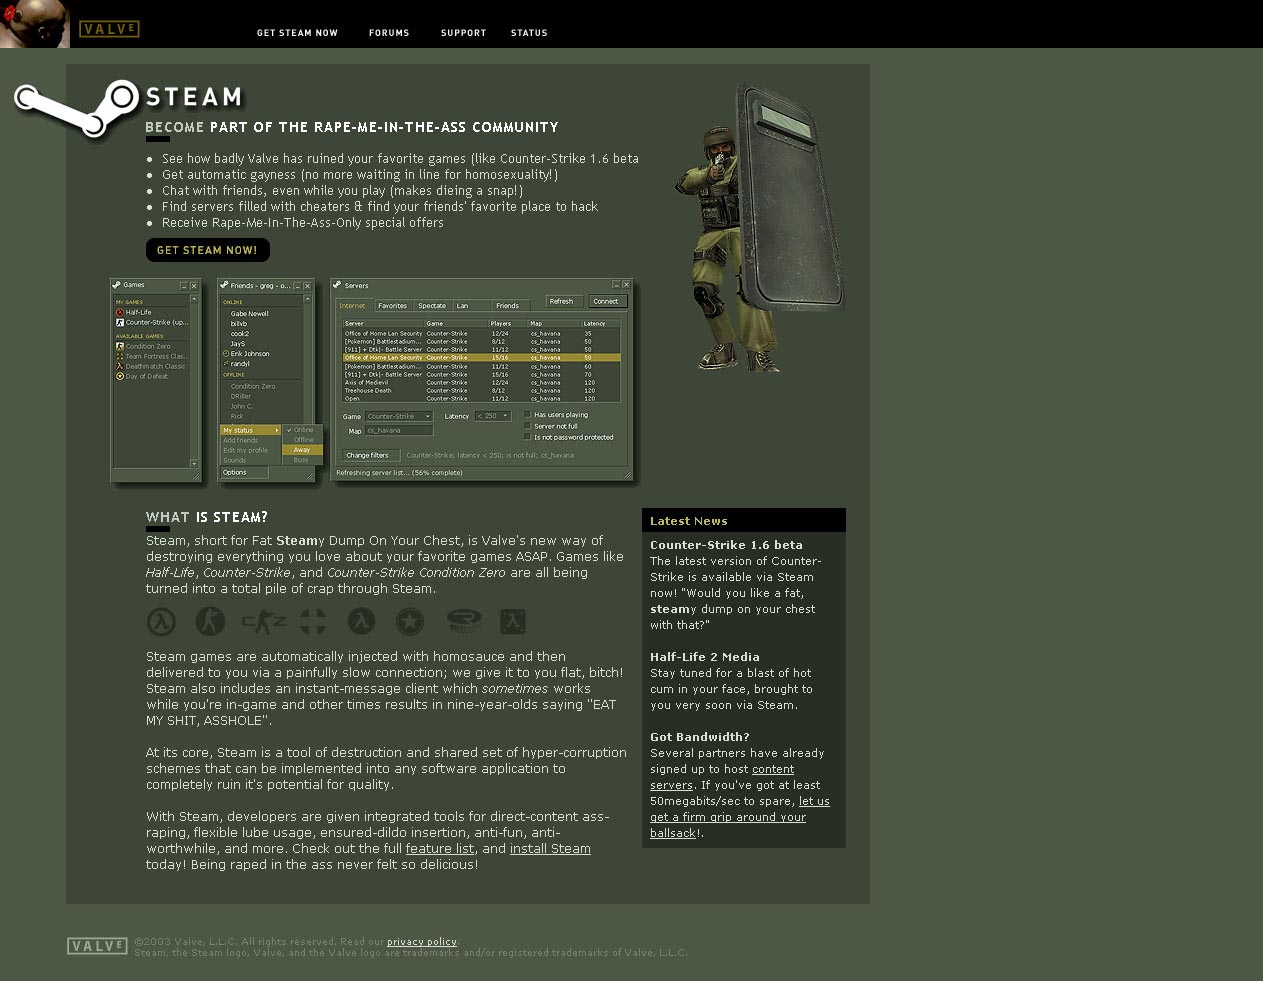1263x981 pixels.
Task: Click the outlined Half-Life lambda circle icon
Action: 161,622
